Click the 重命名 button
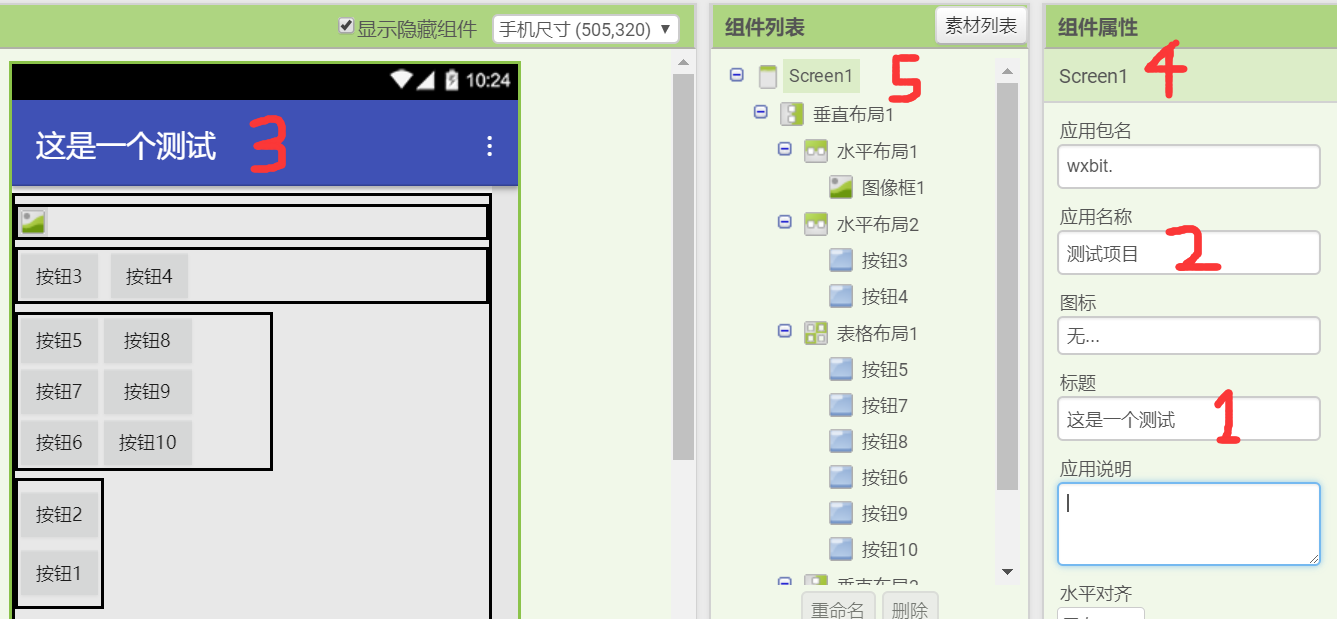This screenshot has width=1337, height=619. pos(839,608)
